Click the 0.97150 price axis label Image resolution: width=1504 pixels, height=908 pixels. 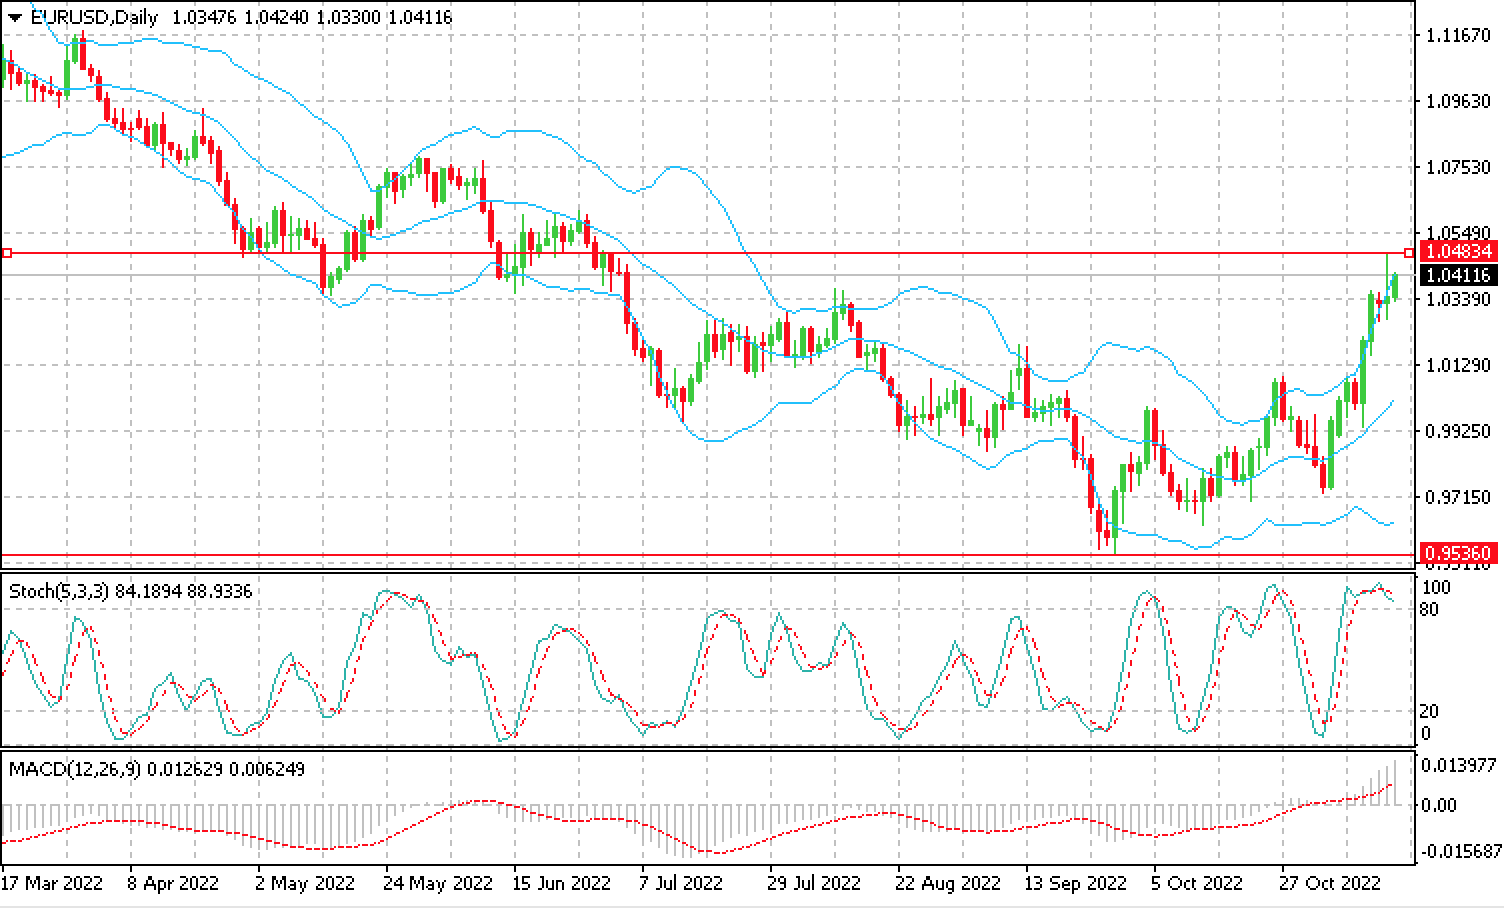pyautogui.click(x=1459, y=497)
